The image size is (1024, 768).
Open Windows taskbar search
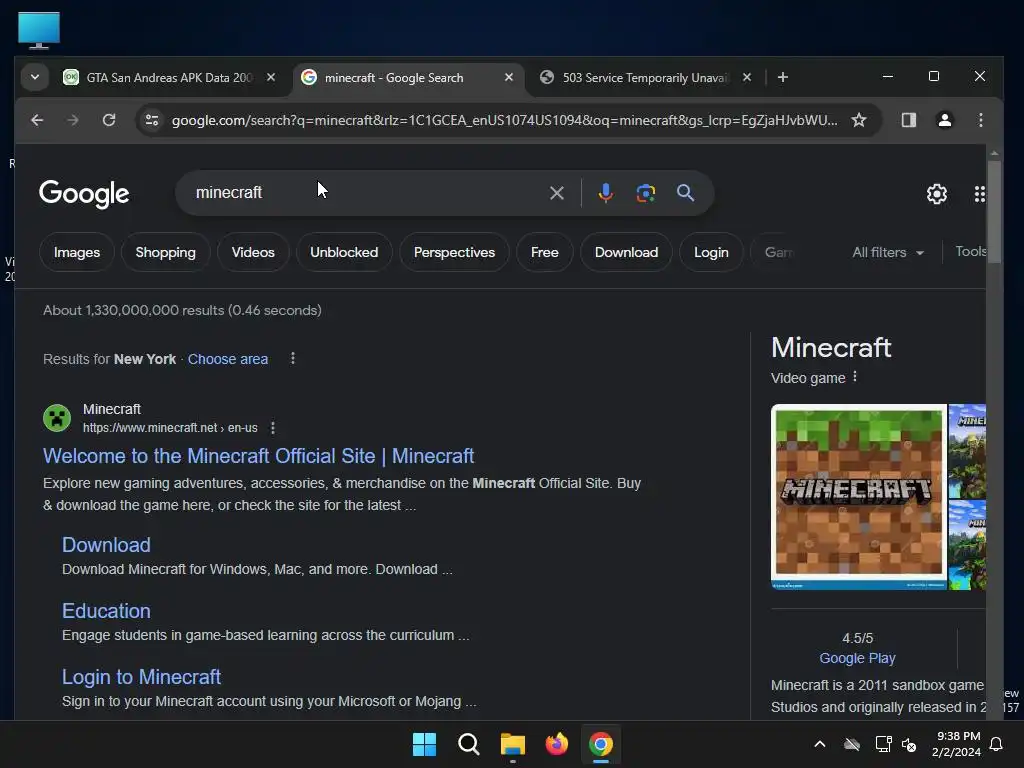point(468,744)
